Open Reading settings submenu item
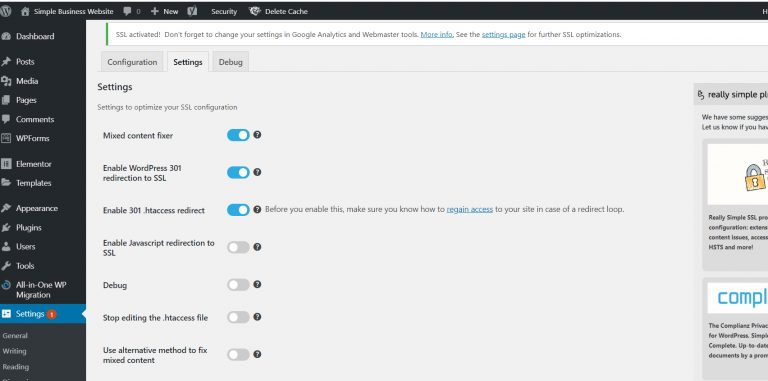768x381 pixels. coord(16,367)
